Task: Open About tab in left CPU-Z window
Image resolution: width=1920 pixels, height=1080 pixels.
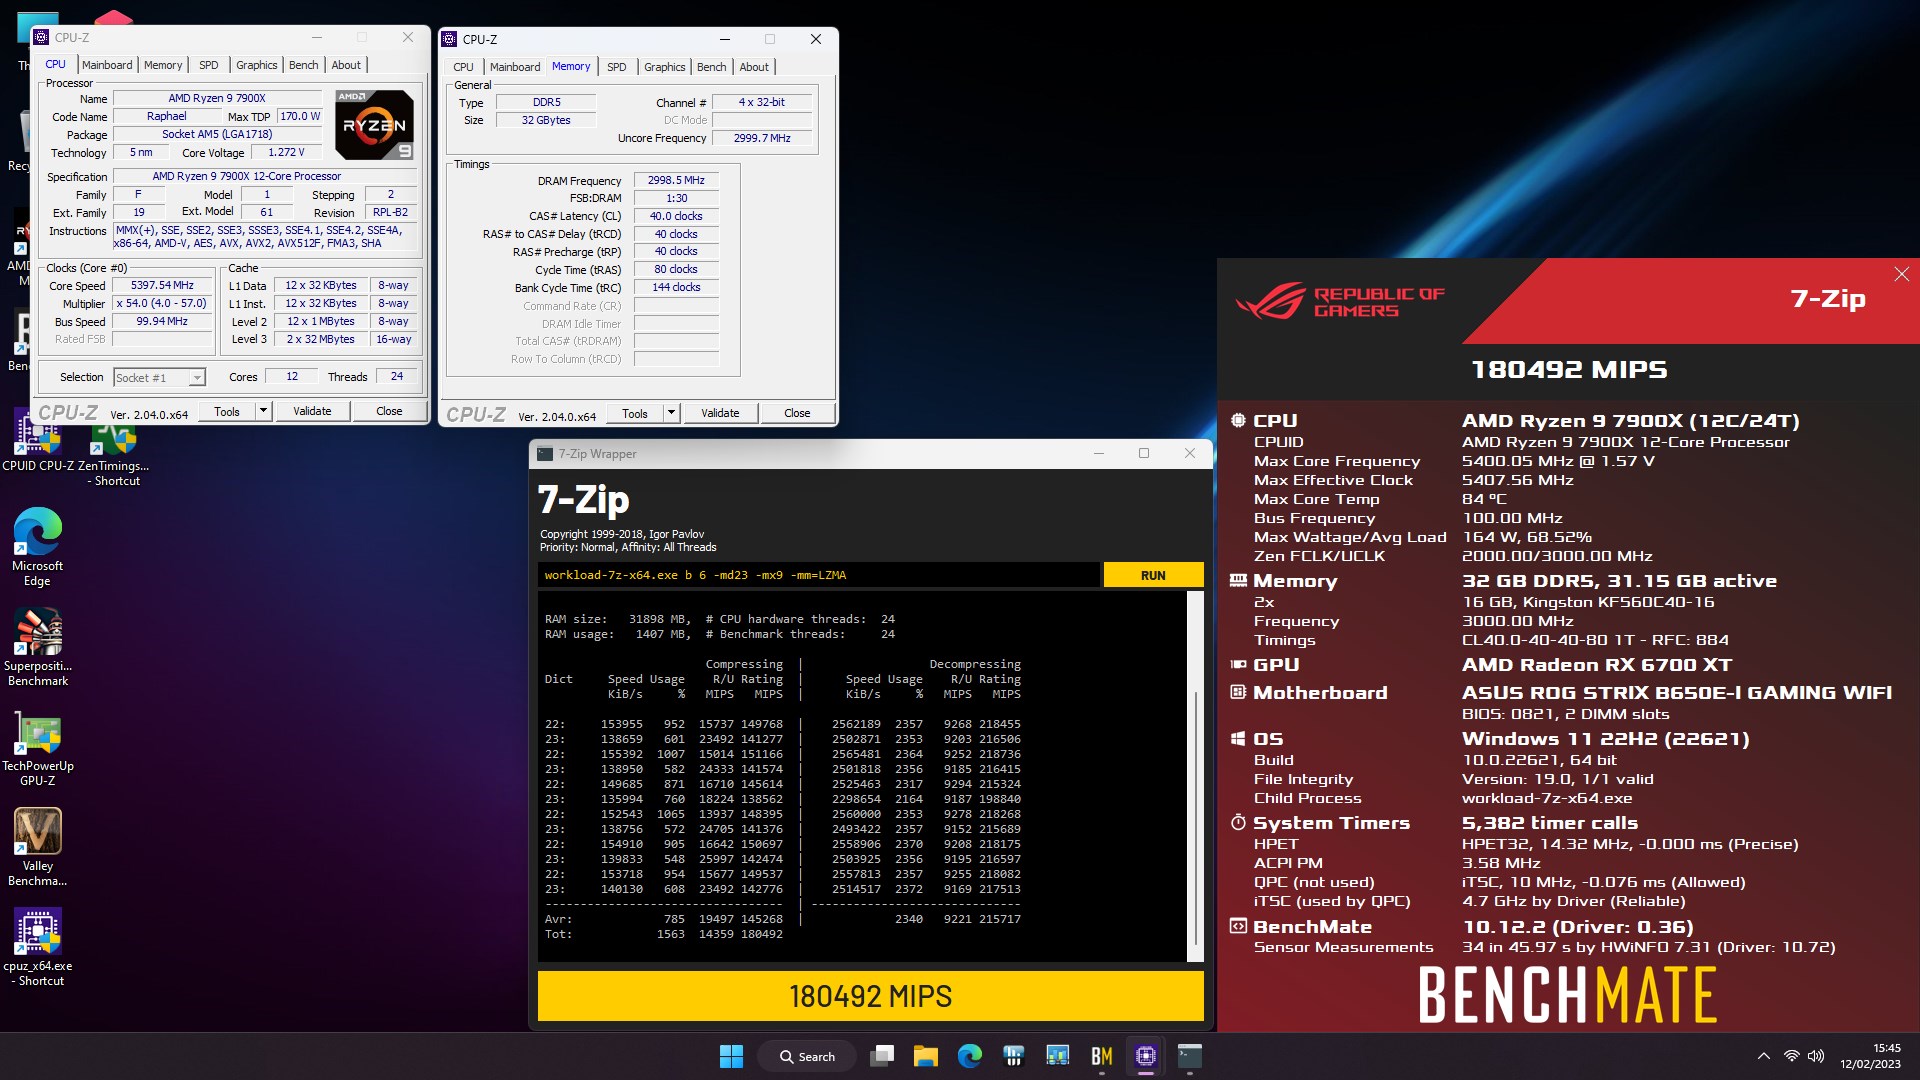Action: point(346,65)
